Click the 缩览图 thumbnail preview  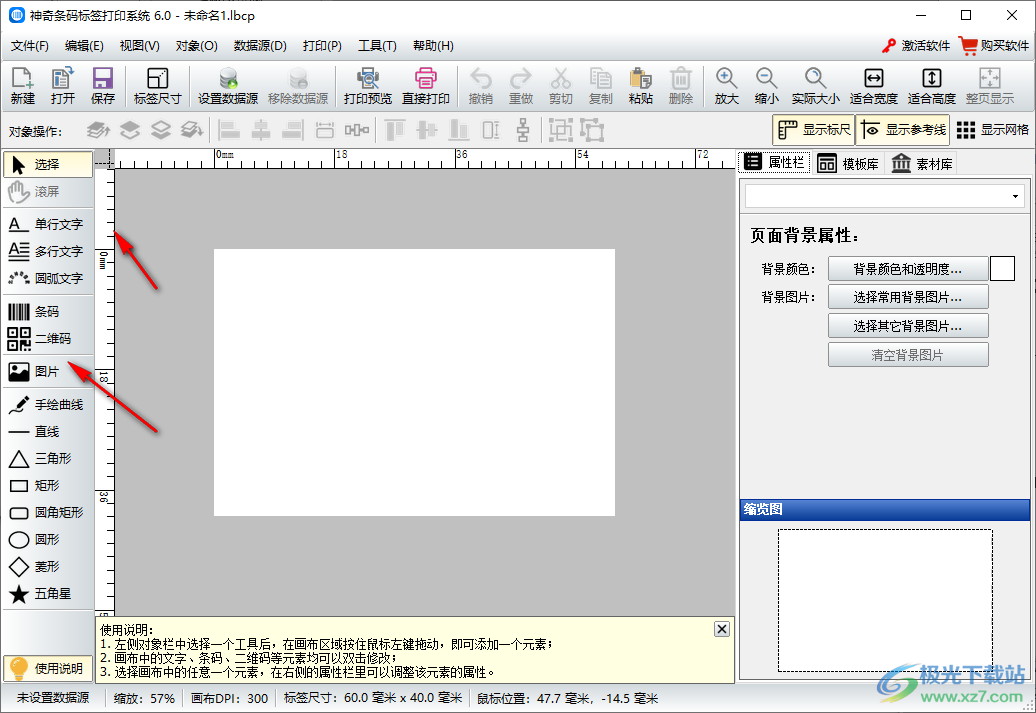tap(885, 600)
